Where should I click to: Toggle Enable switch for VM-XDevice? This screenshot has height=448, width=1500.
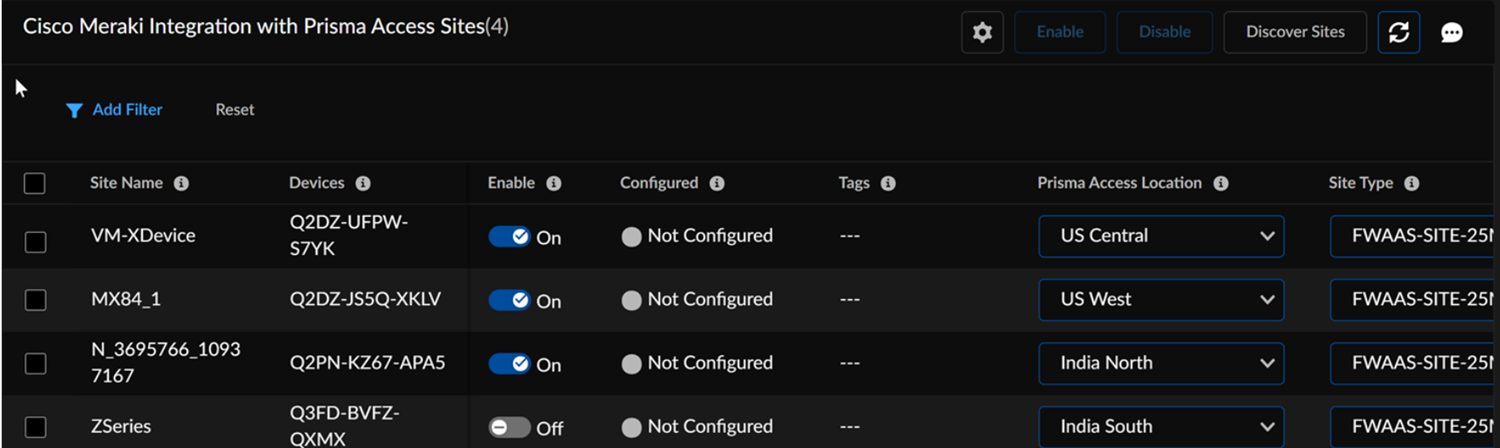509,237
